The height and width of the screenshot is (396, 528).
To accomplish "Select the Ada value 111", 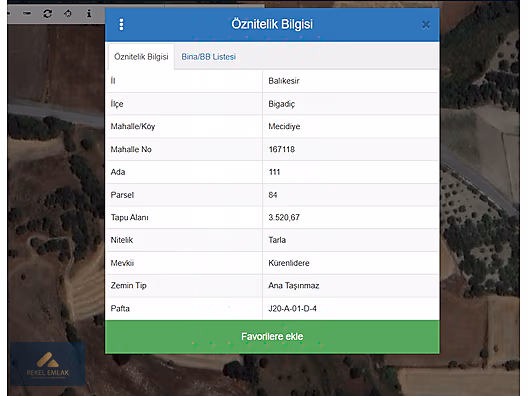I will [x=274, y=172].
